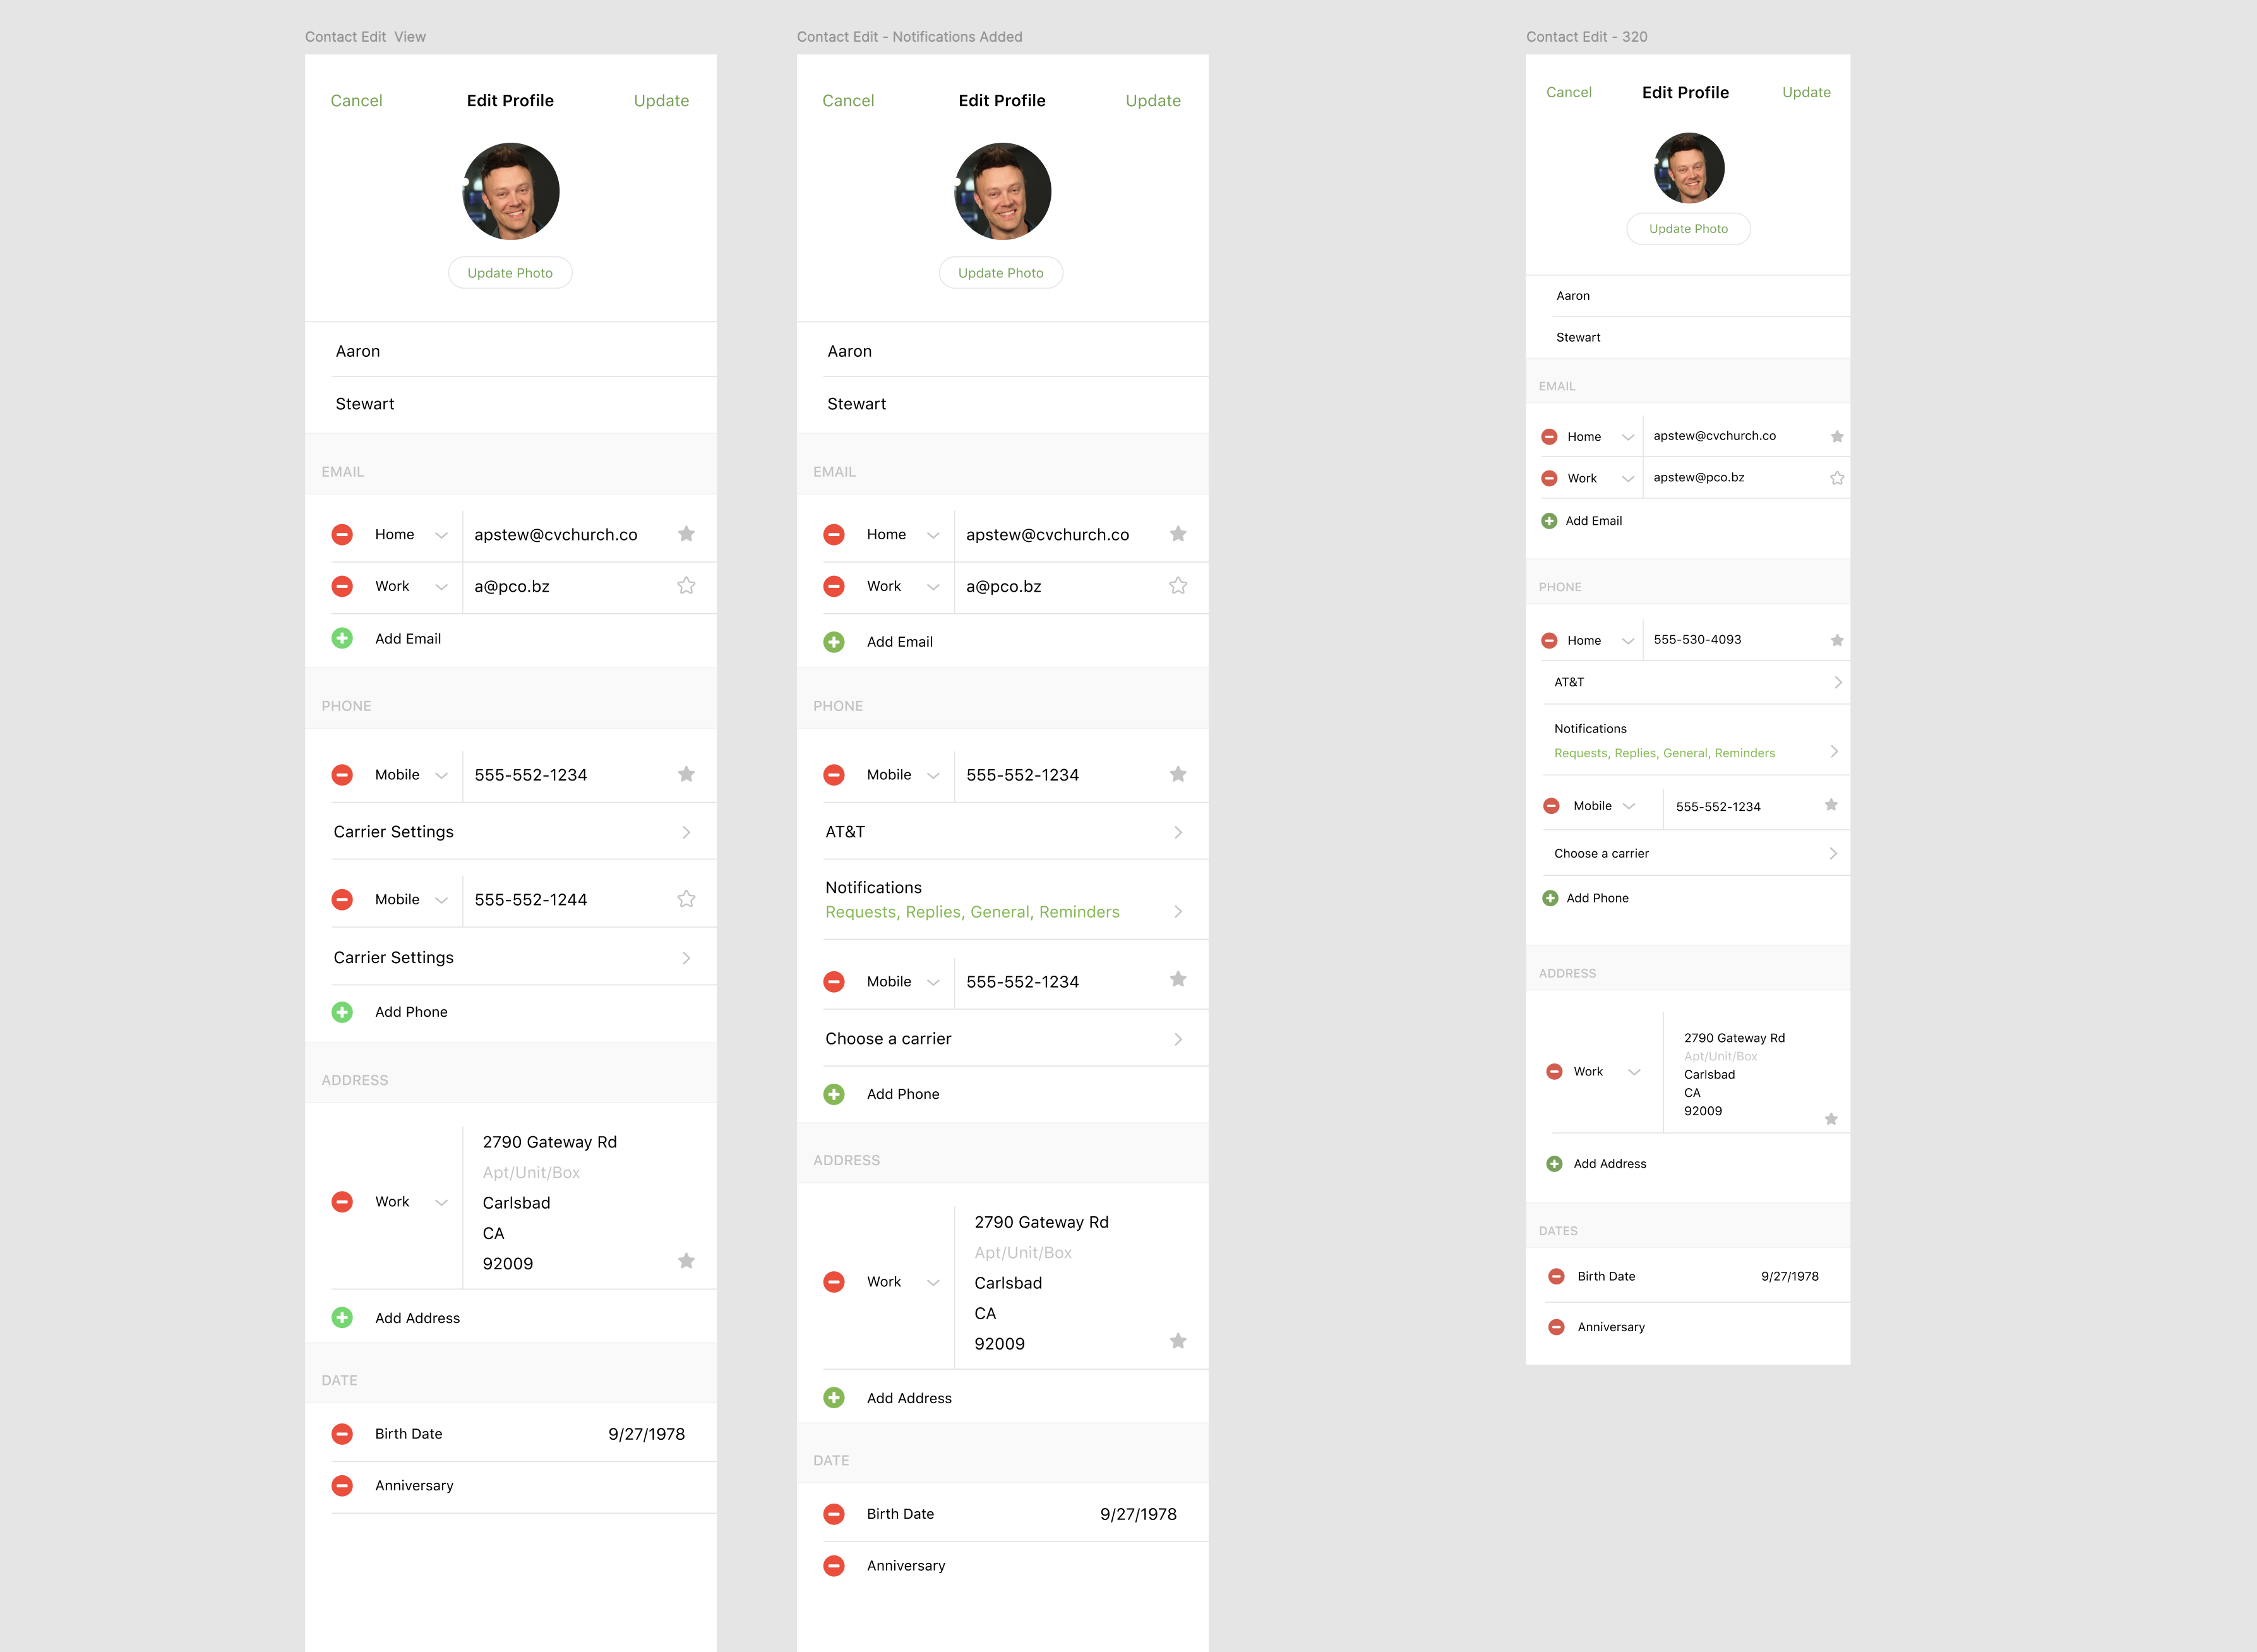The width and height of the screenshot is (2257, 1652).
Task: Remove Work email in Contact Edit View
Action: (342, 586)
